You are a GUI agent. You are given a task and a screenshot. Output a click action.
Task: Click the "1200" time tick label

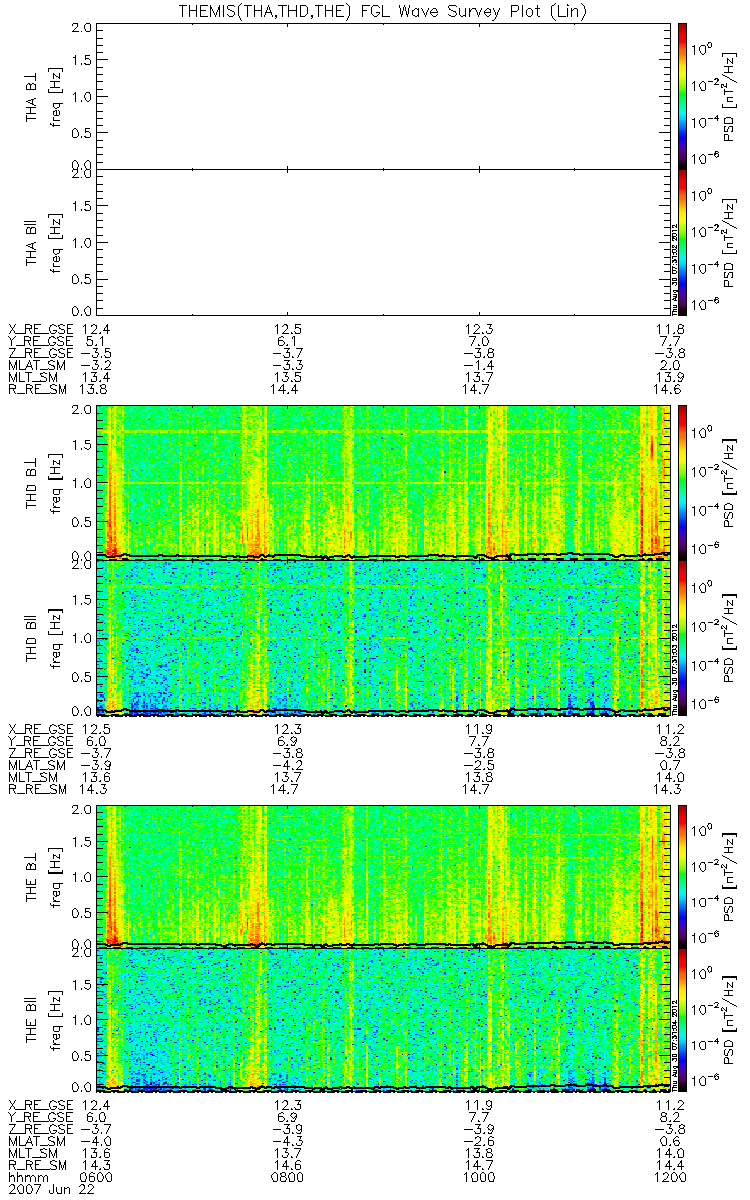pos(669,1177)
